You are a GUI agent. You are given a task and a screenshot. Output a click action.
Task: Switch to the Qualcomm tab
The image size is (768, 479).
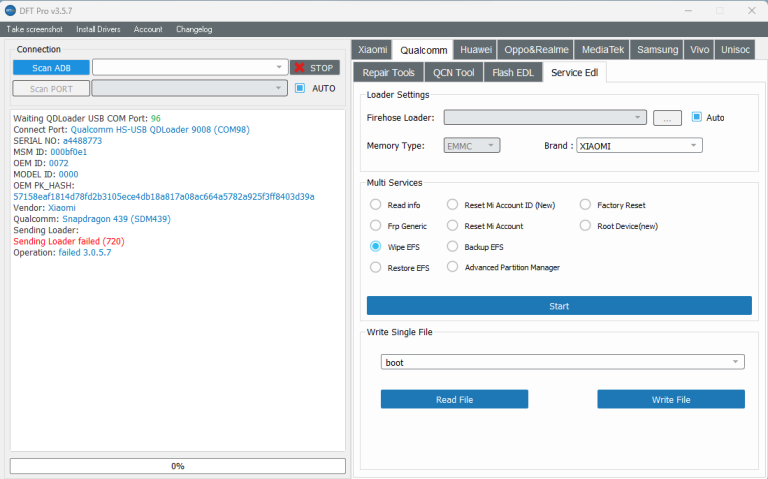tap(423, 50)
